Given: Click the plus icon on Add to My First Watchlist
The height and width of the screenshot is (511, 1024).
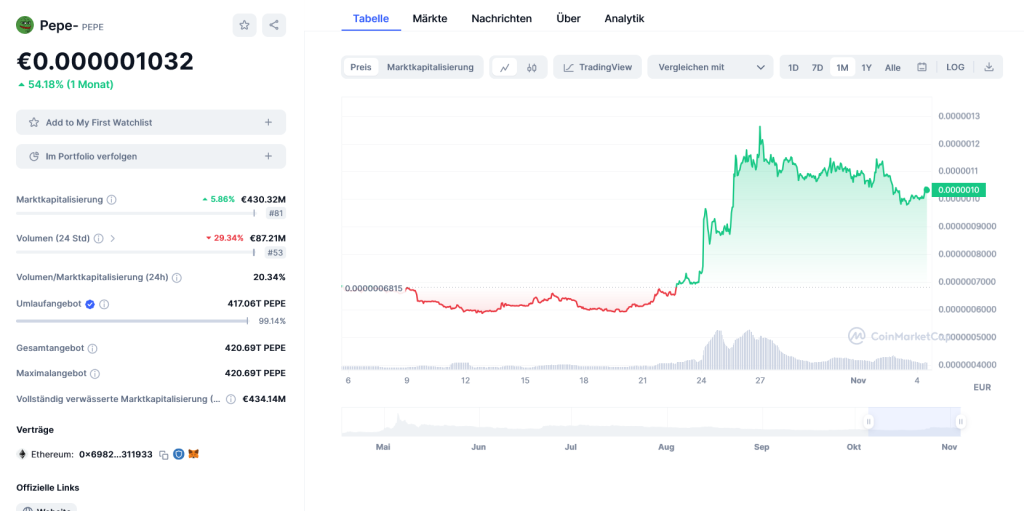Looking at the screenshot, I should pos(268,122).
